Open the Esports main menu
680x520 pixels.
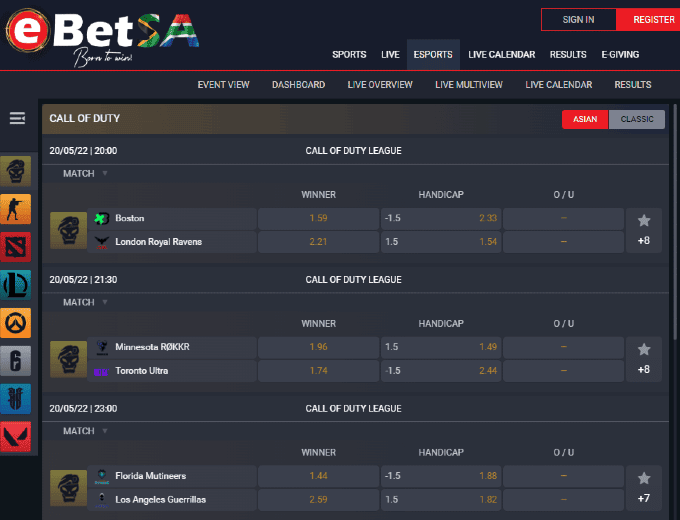[433, 55]
